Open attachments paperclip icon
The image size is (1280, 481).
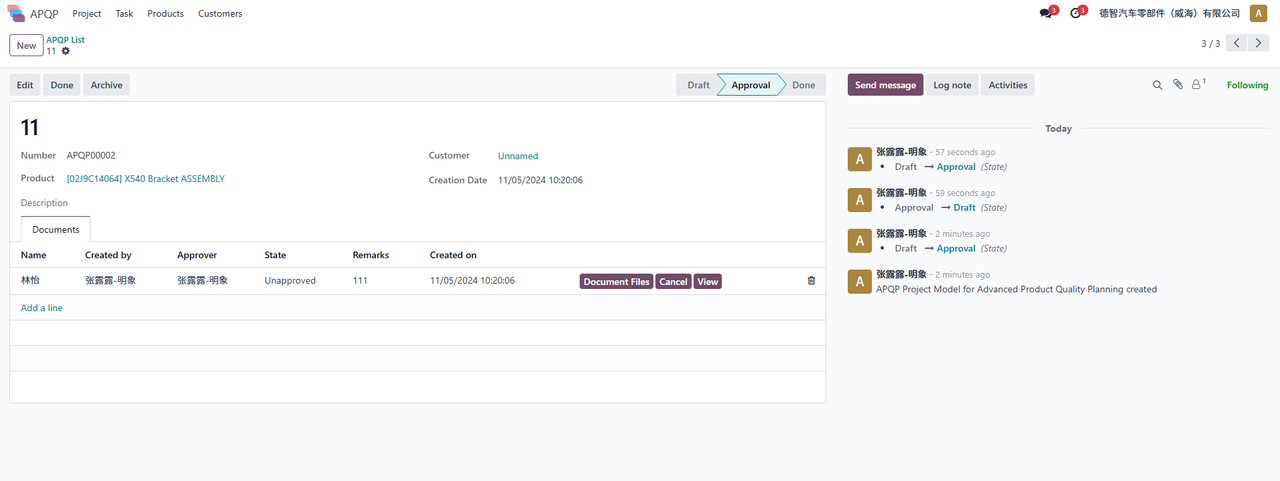1178,85
